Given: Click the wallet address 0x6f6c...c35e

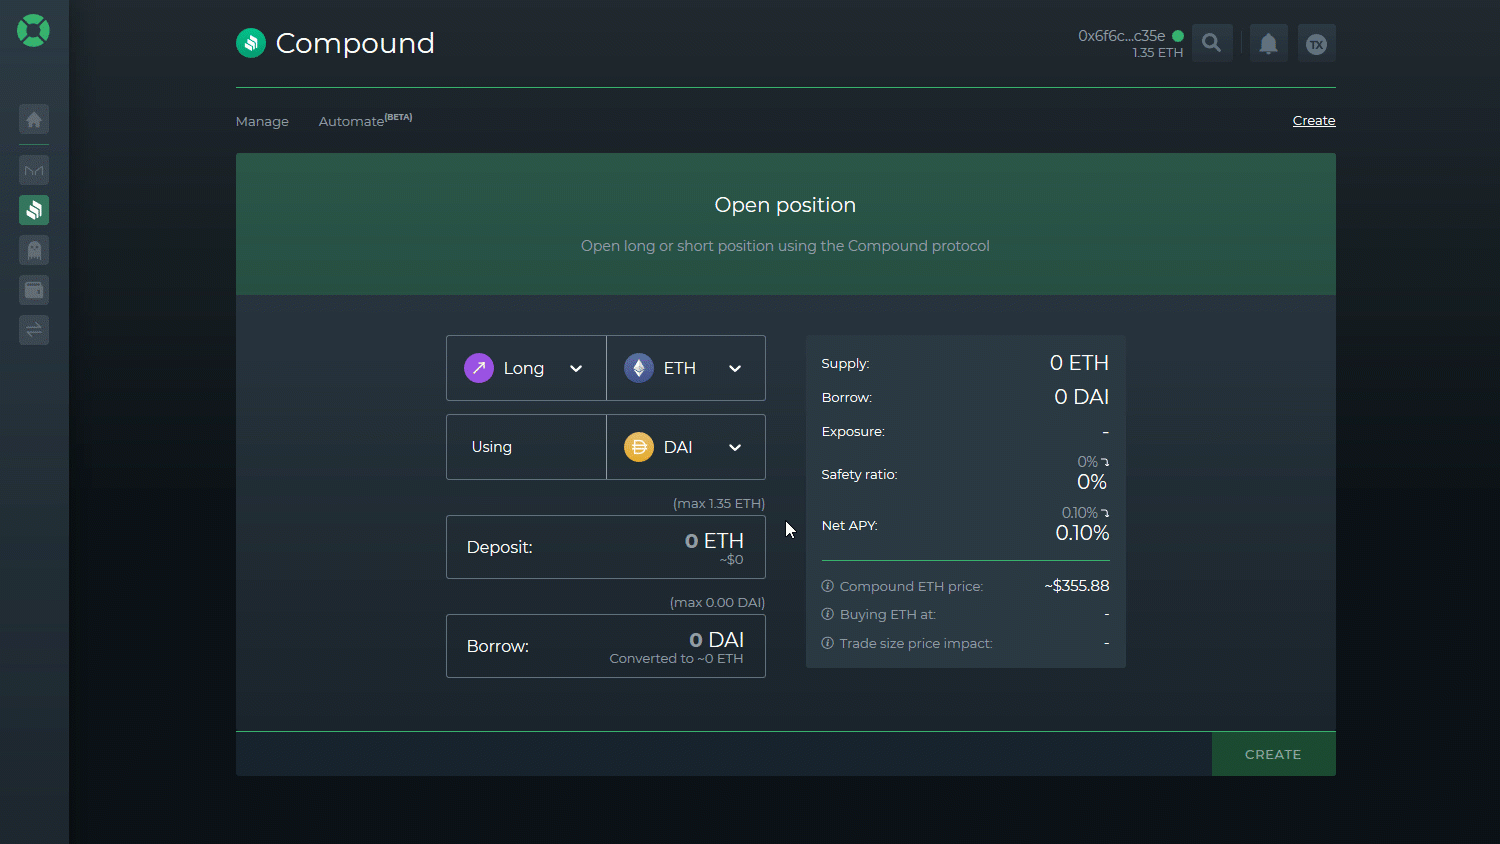Looking at the screenshot, I should point(1121,36).
